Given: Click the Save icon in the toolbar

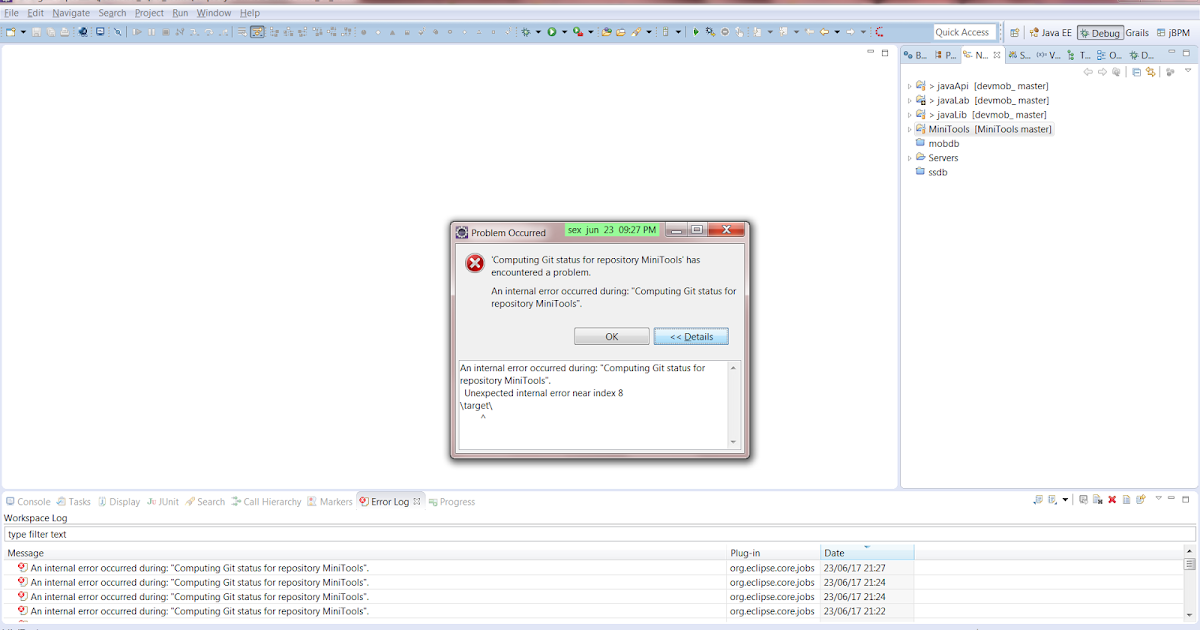Looking at the screenshot, I should [36, 31].
